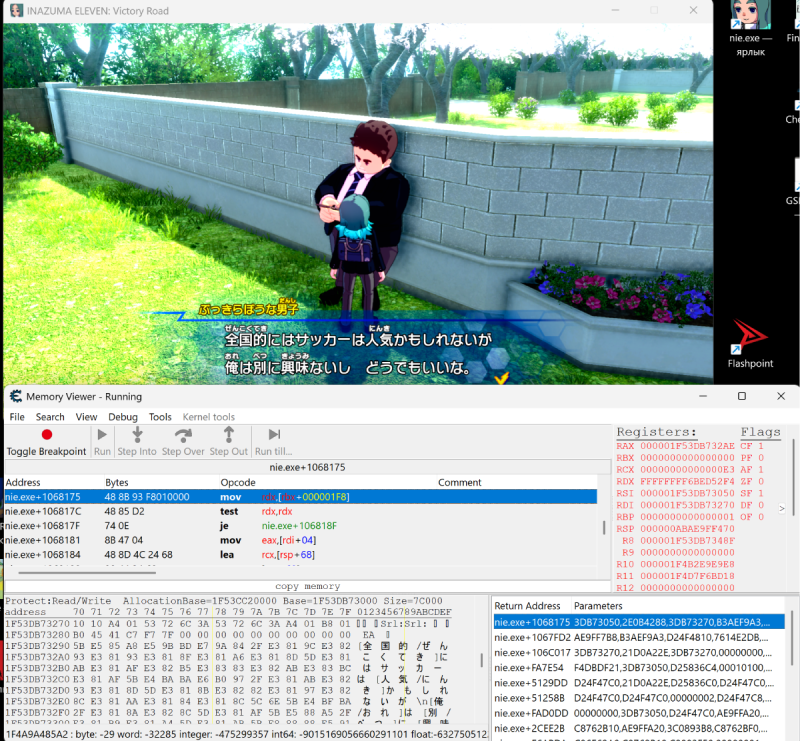Click the RCX register value
Screen dimensions: 800x741
[x=687, y=470]
